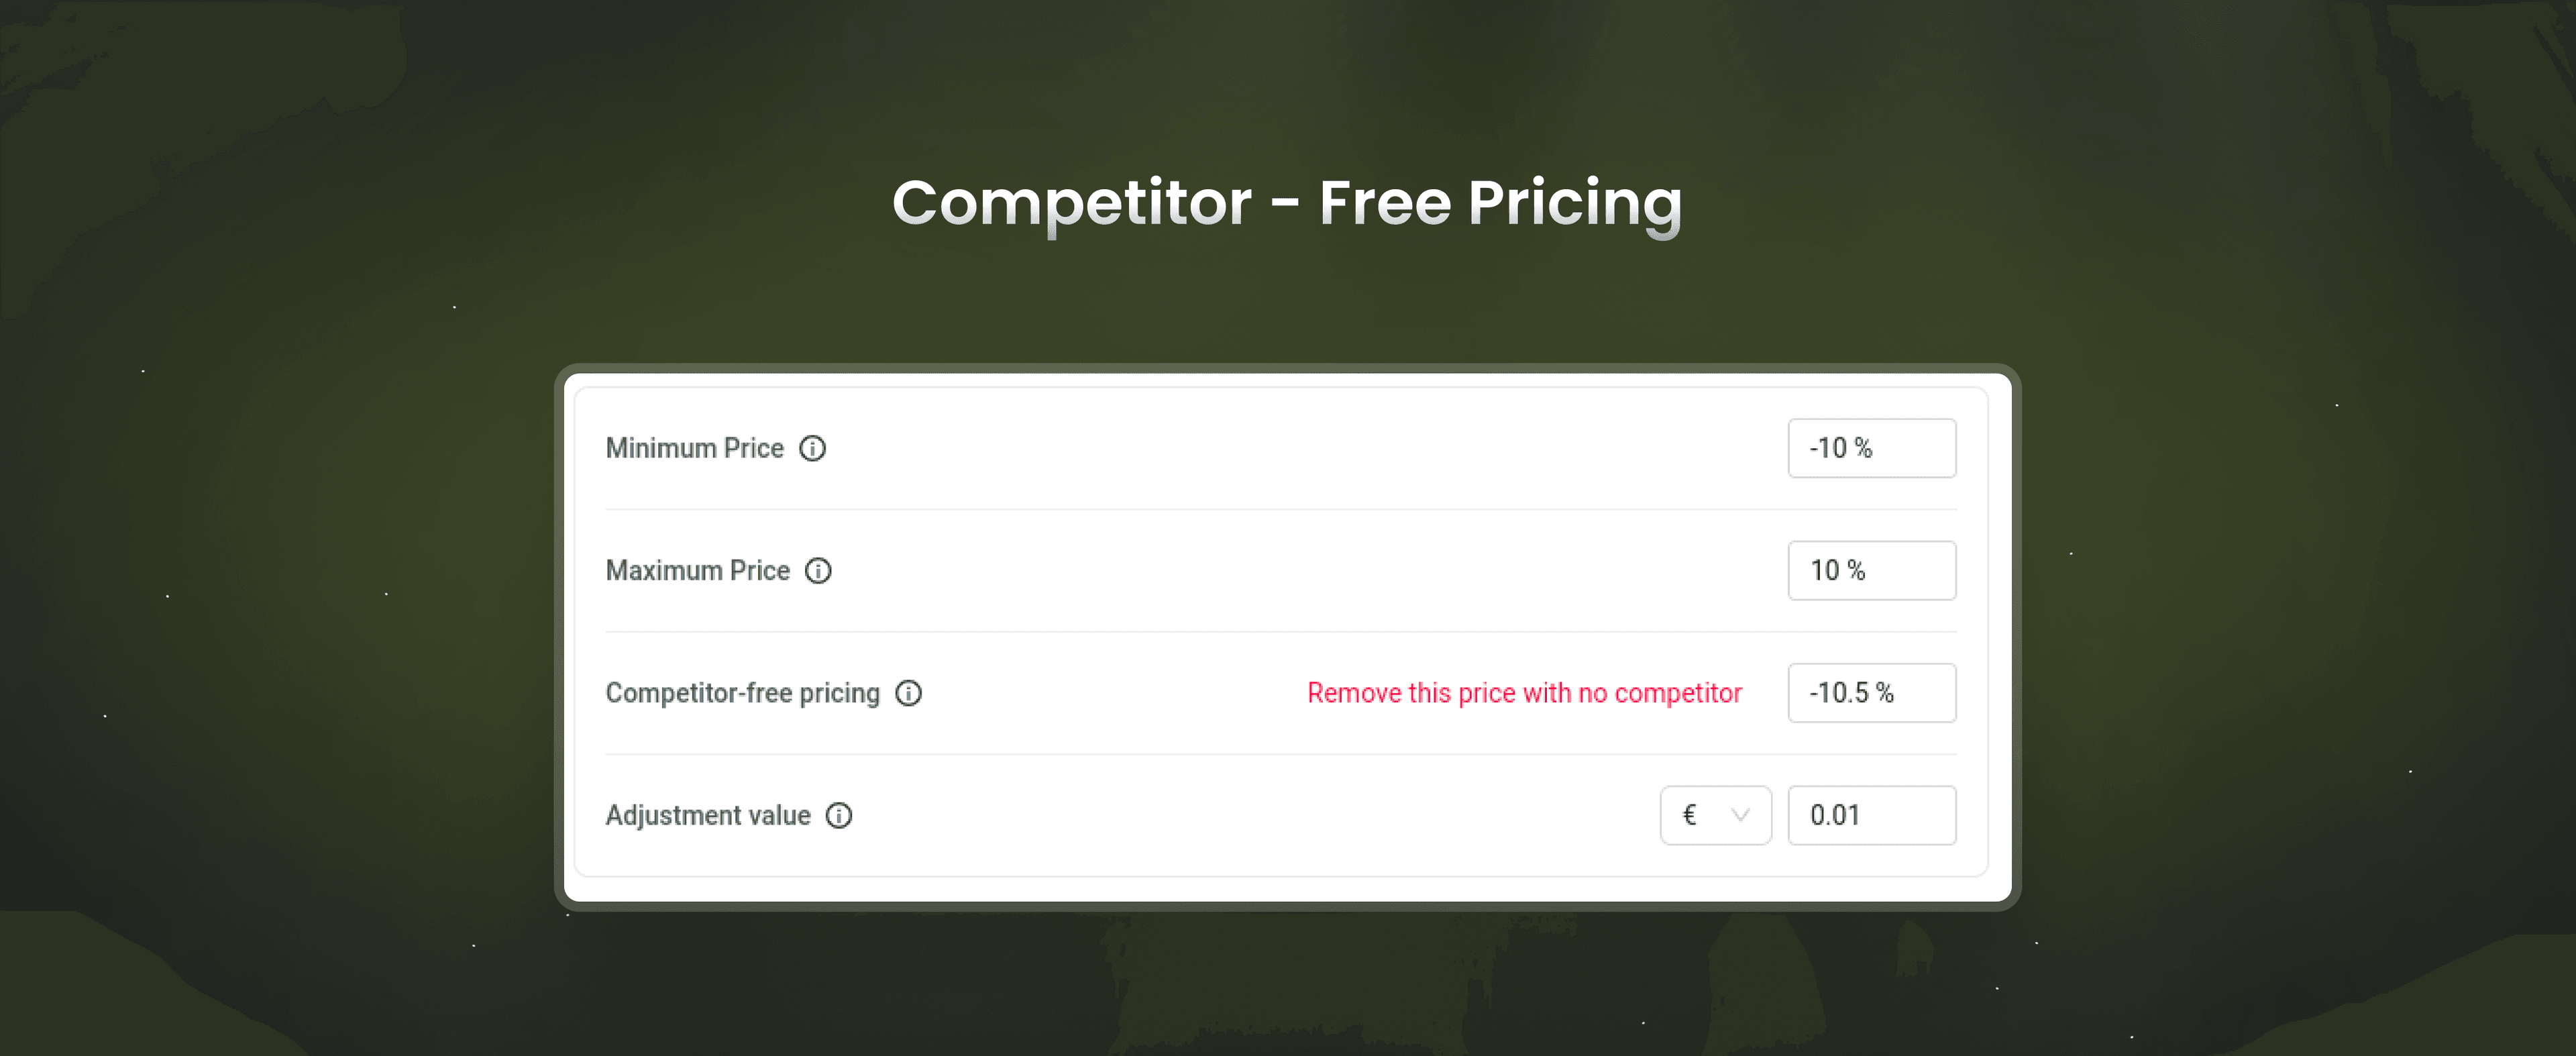The image size is (2576, 1056).
Task: Click the percent sign in Minimum Price field
Action: click(x=1863, y=448)
